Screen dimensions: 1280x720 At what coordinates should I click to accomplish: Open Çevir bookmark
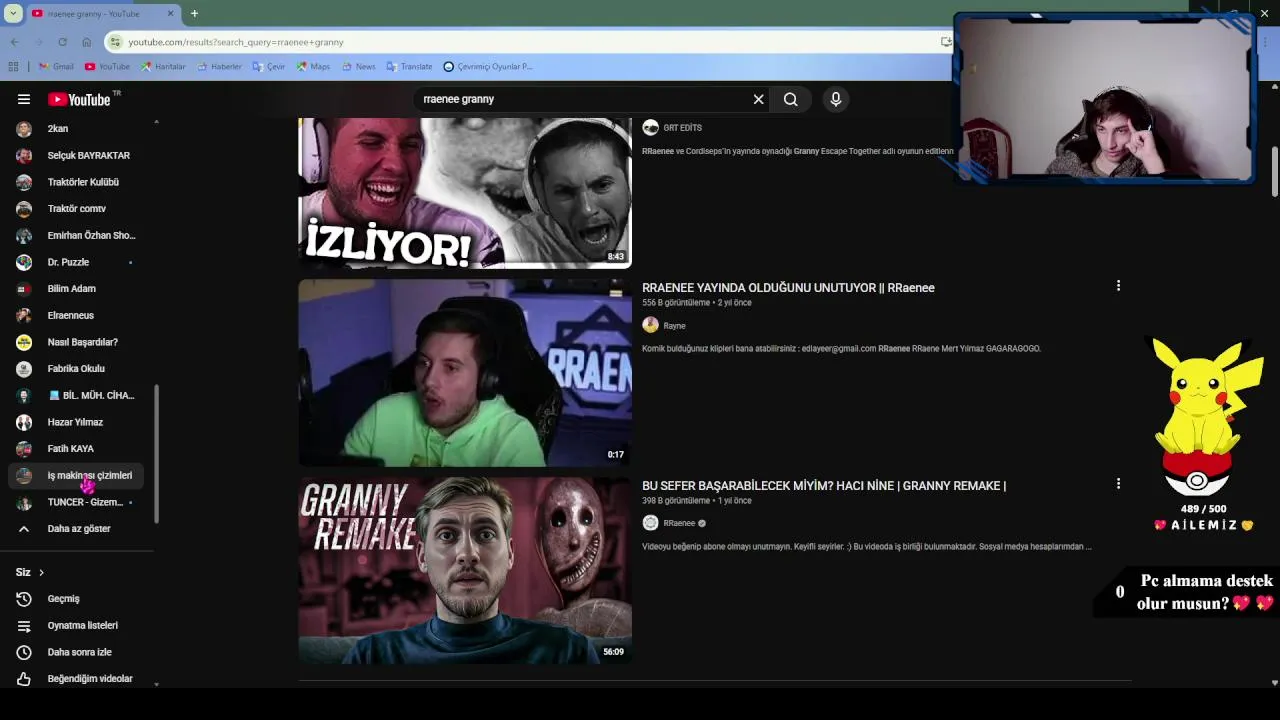[269, 67]
